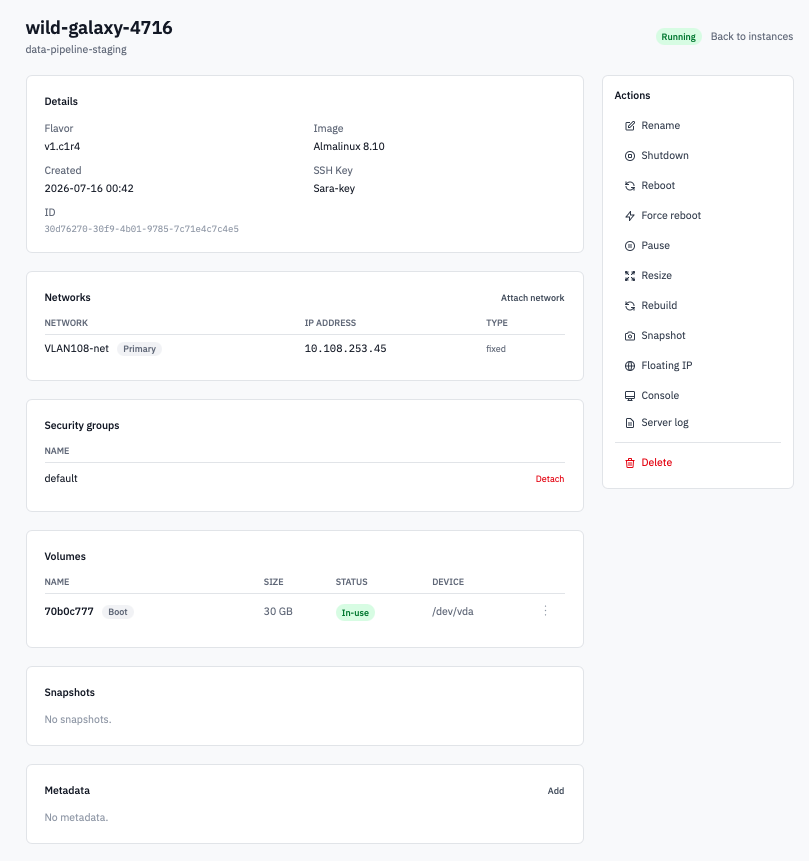Click the IP address 10.108.253.45
This screenshot has height=861, width=809.
point(345,349)
